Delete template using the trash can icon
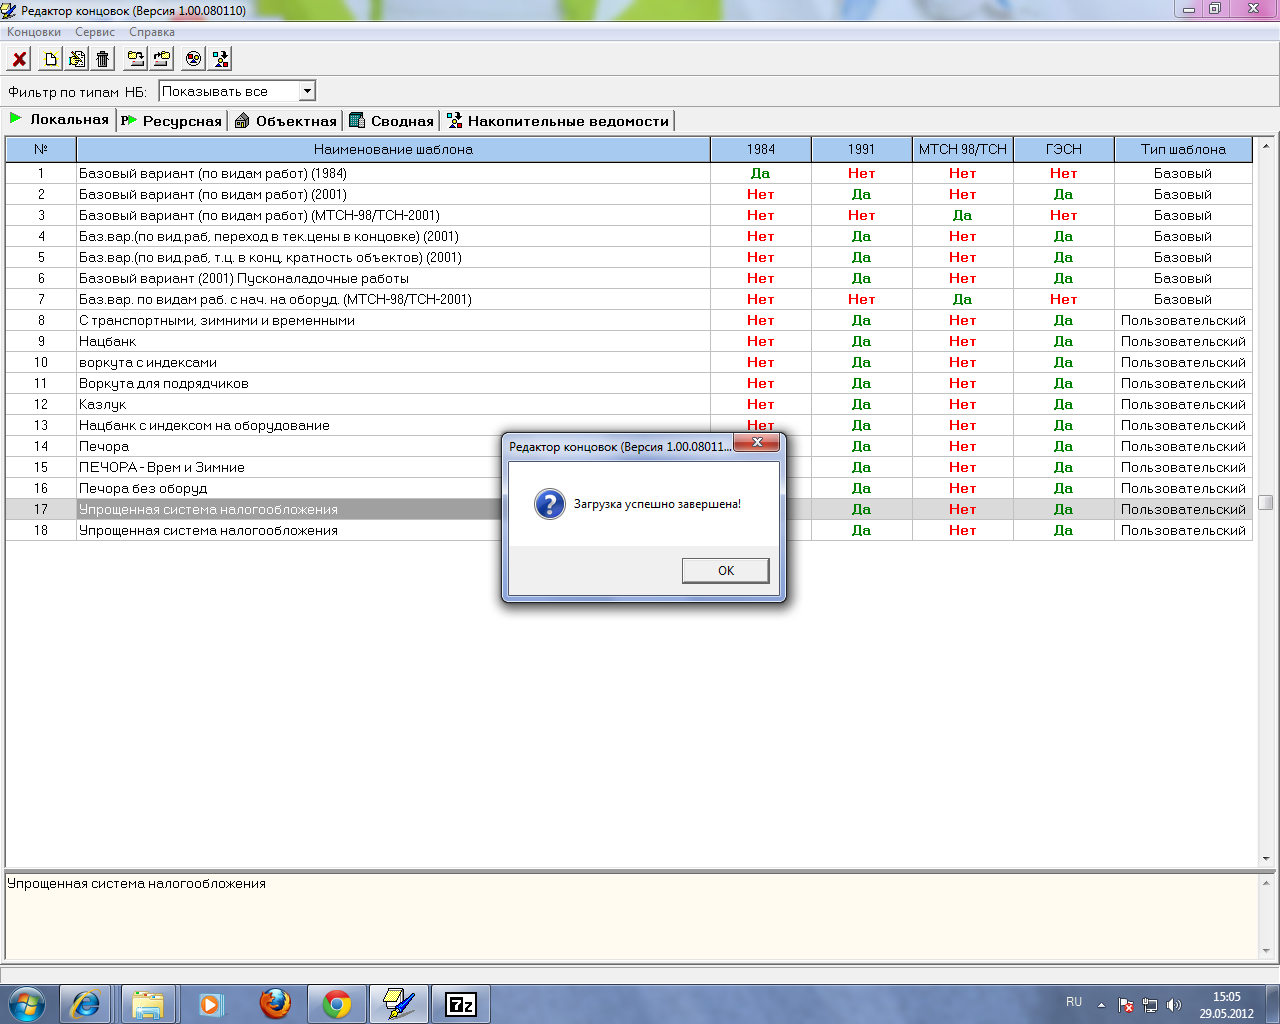 pos(102,59)
